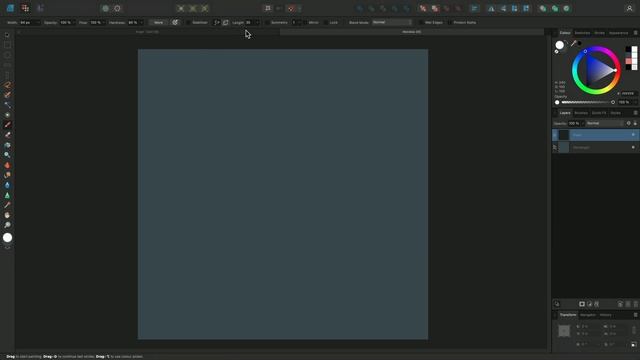Open the Photo Persona icon
This screenshot has width=640, height=360.
pos(10,8)
